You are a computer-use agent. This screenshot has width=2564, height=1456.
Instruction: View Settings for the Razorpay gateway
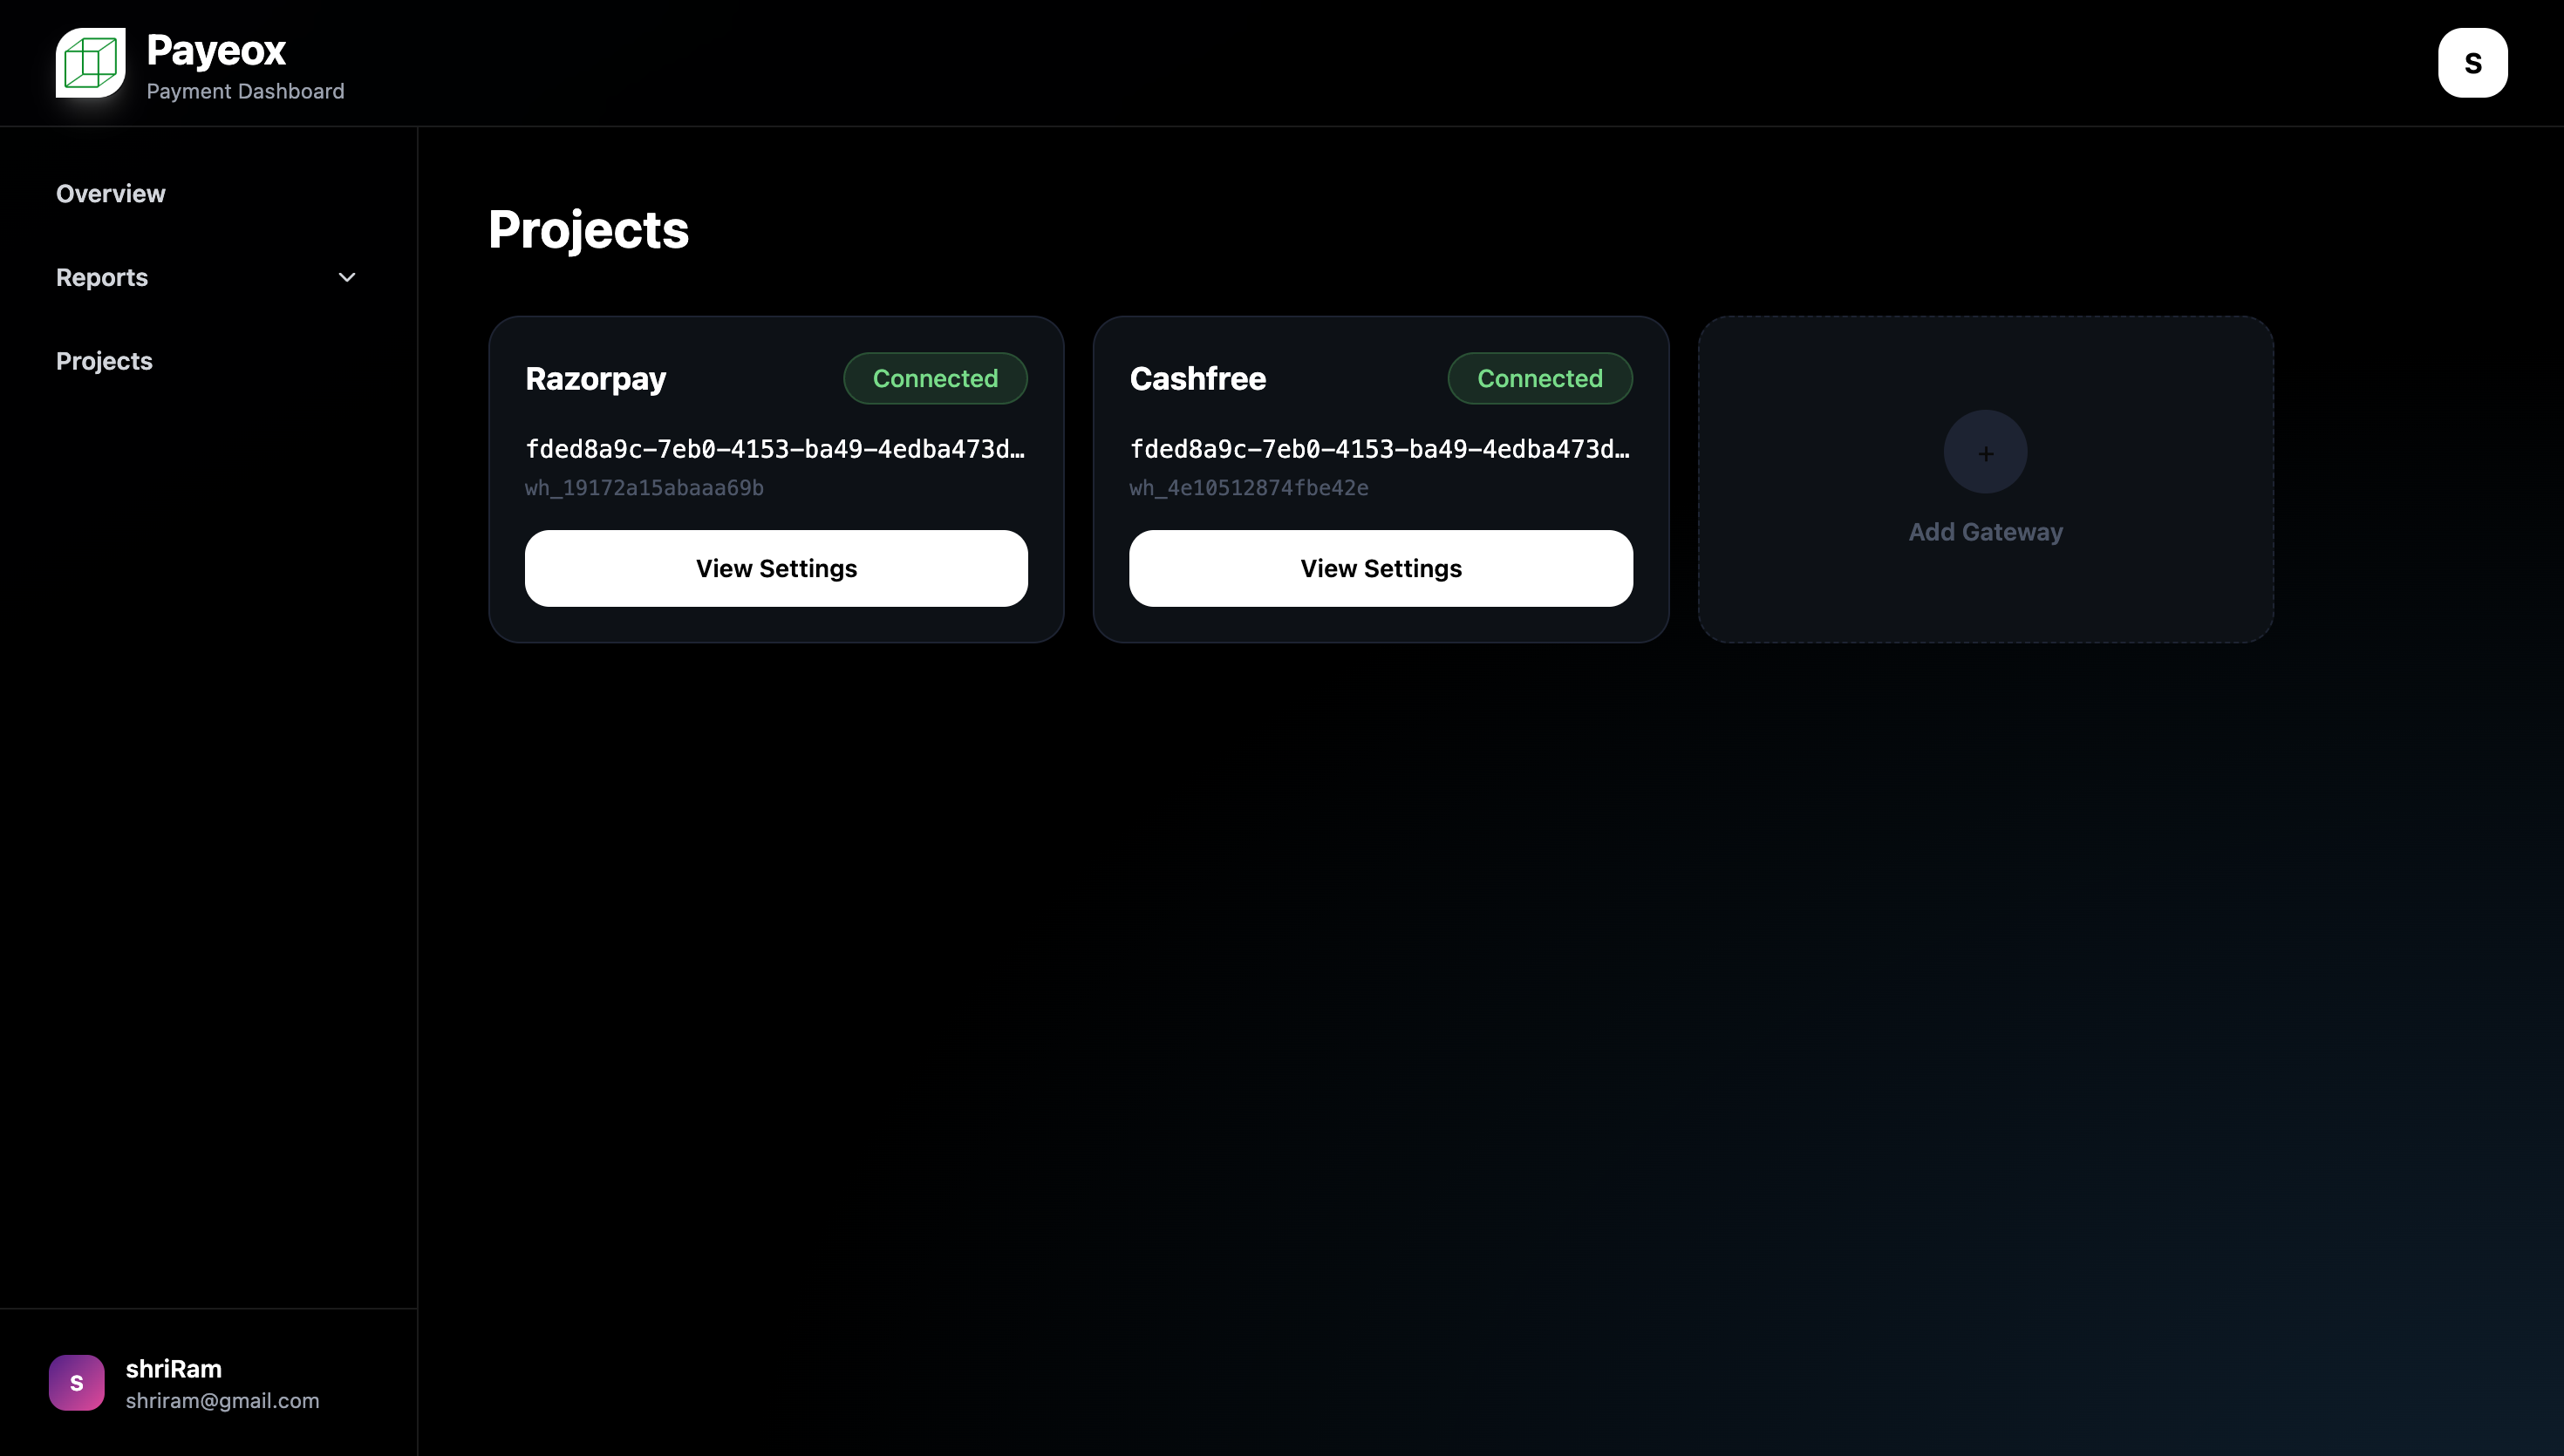[776, 568]
